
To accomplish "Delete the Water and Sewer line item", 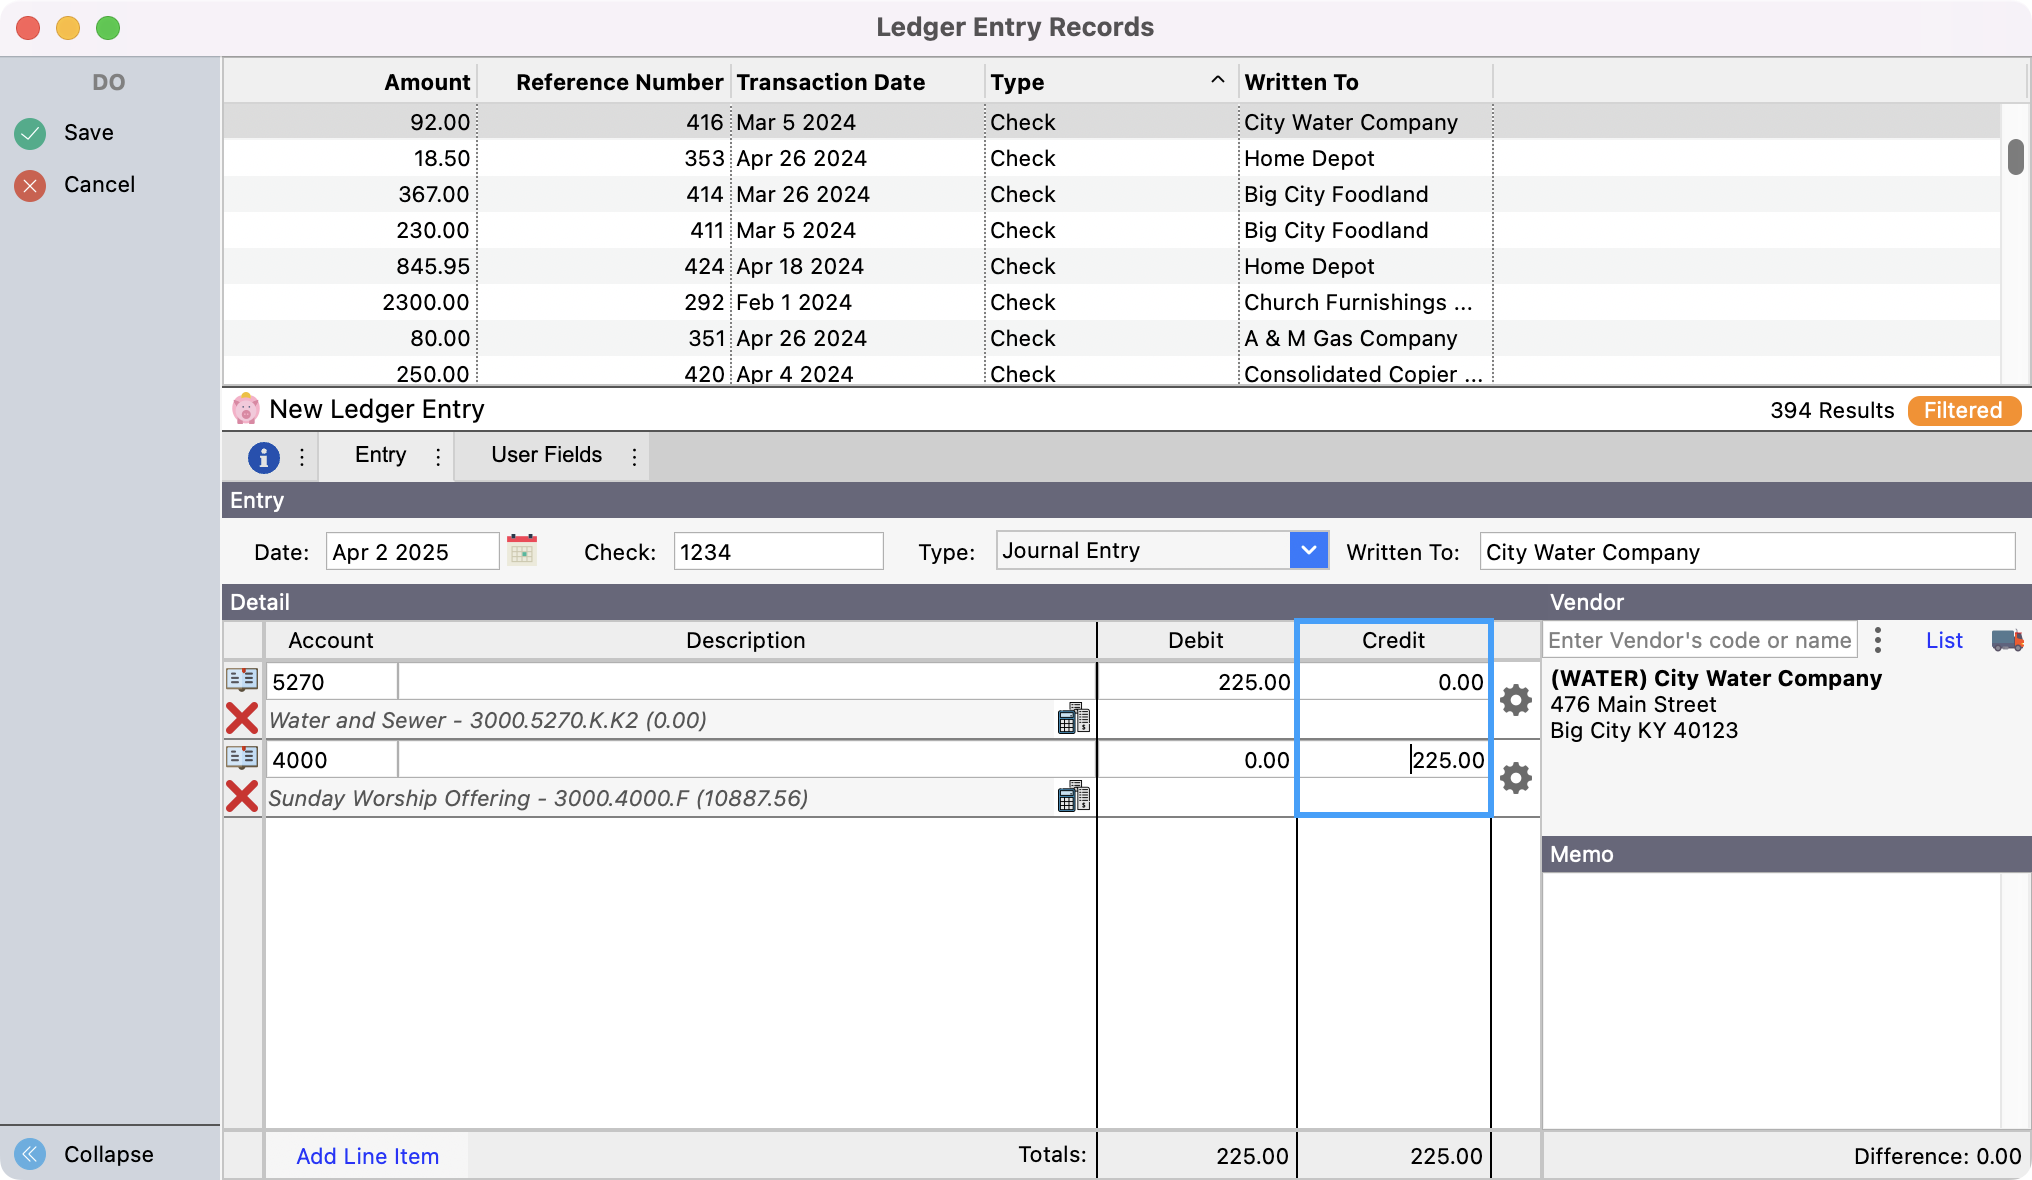I will [x=242, y=719].
